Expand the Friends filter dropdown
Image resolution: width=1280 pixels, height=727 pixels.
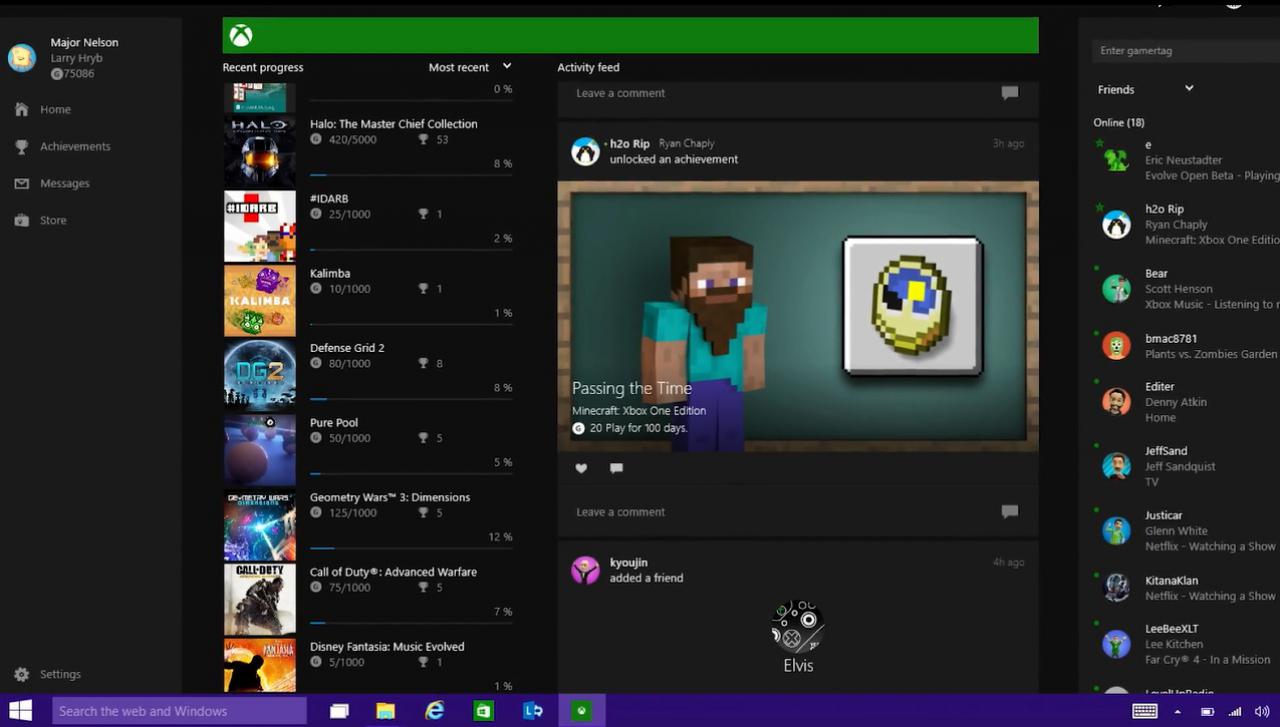[1145, 89]
